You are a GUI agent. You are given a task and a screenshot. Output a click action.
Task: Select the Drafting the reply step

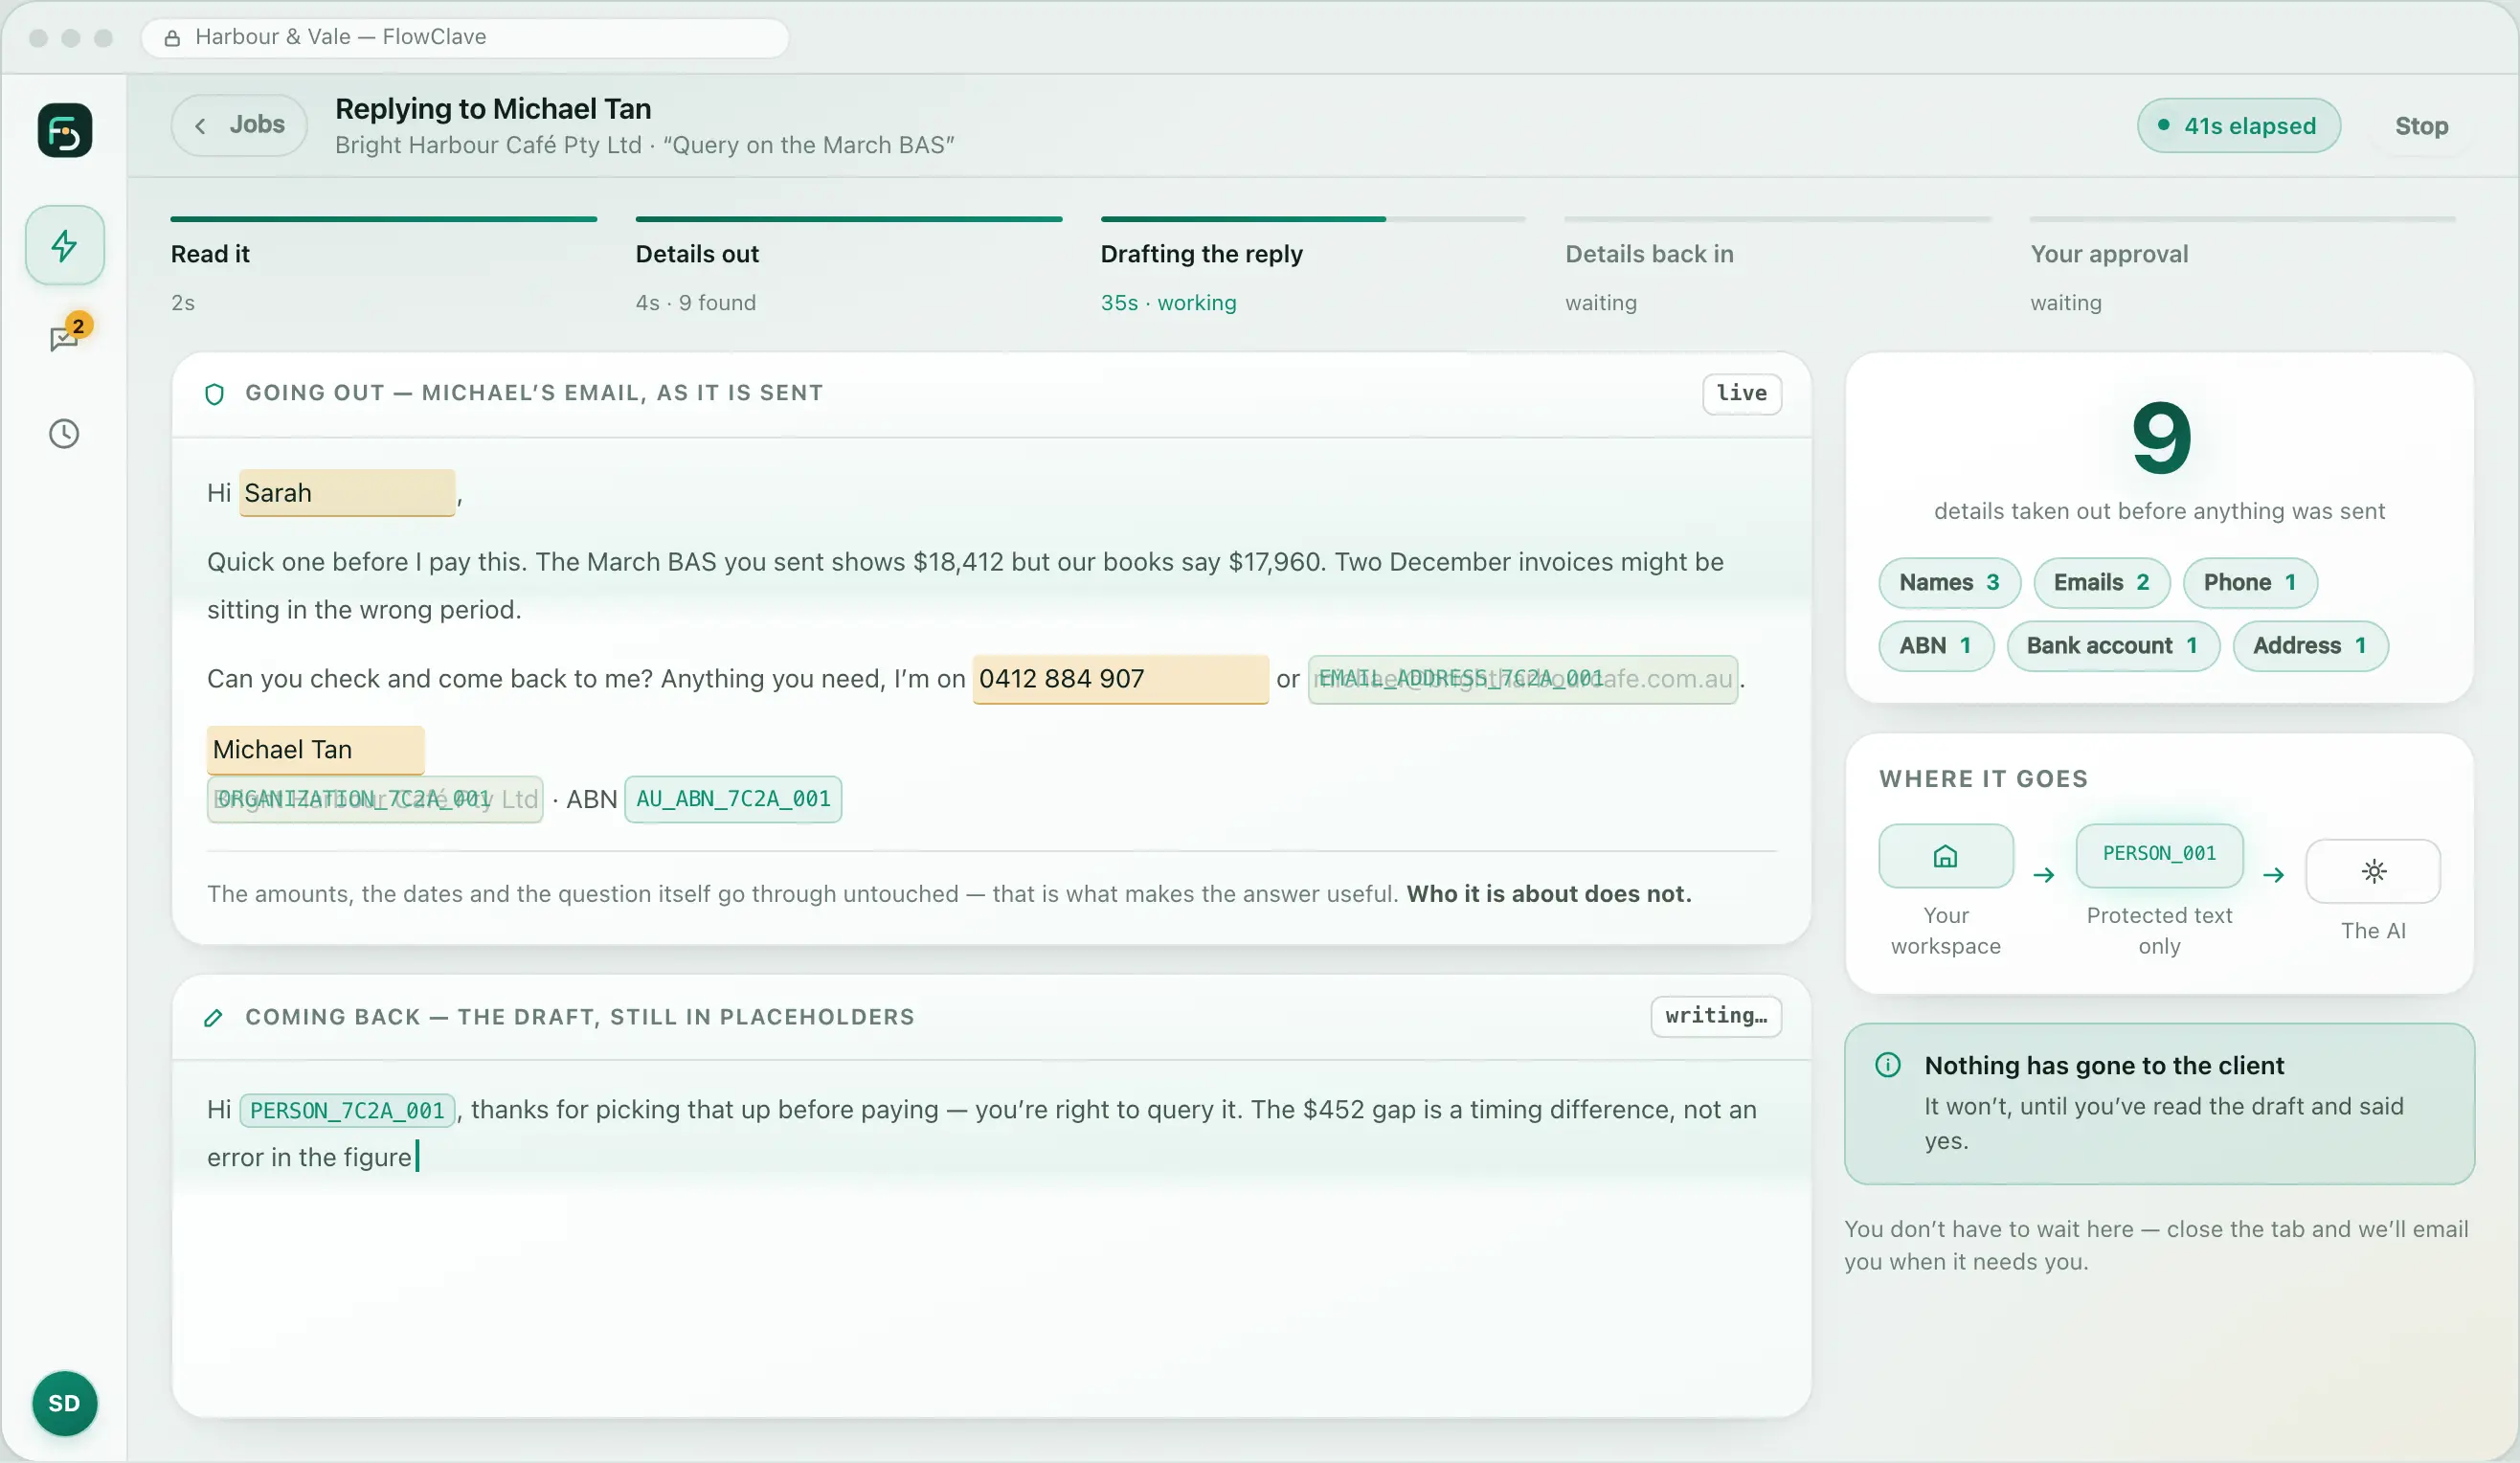point(1312,266)
